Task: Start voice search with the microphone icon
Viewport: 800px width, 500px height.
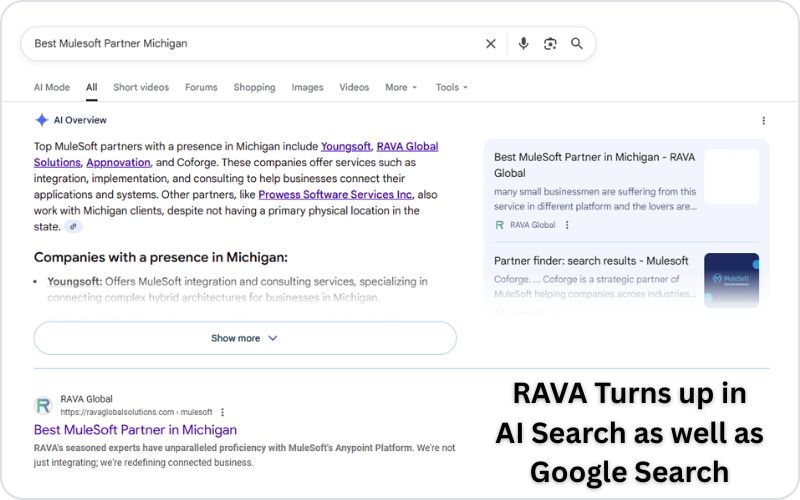Action: point(523,44)
